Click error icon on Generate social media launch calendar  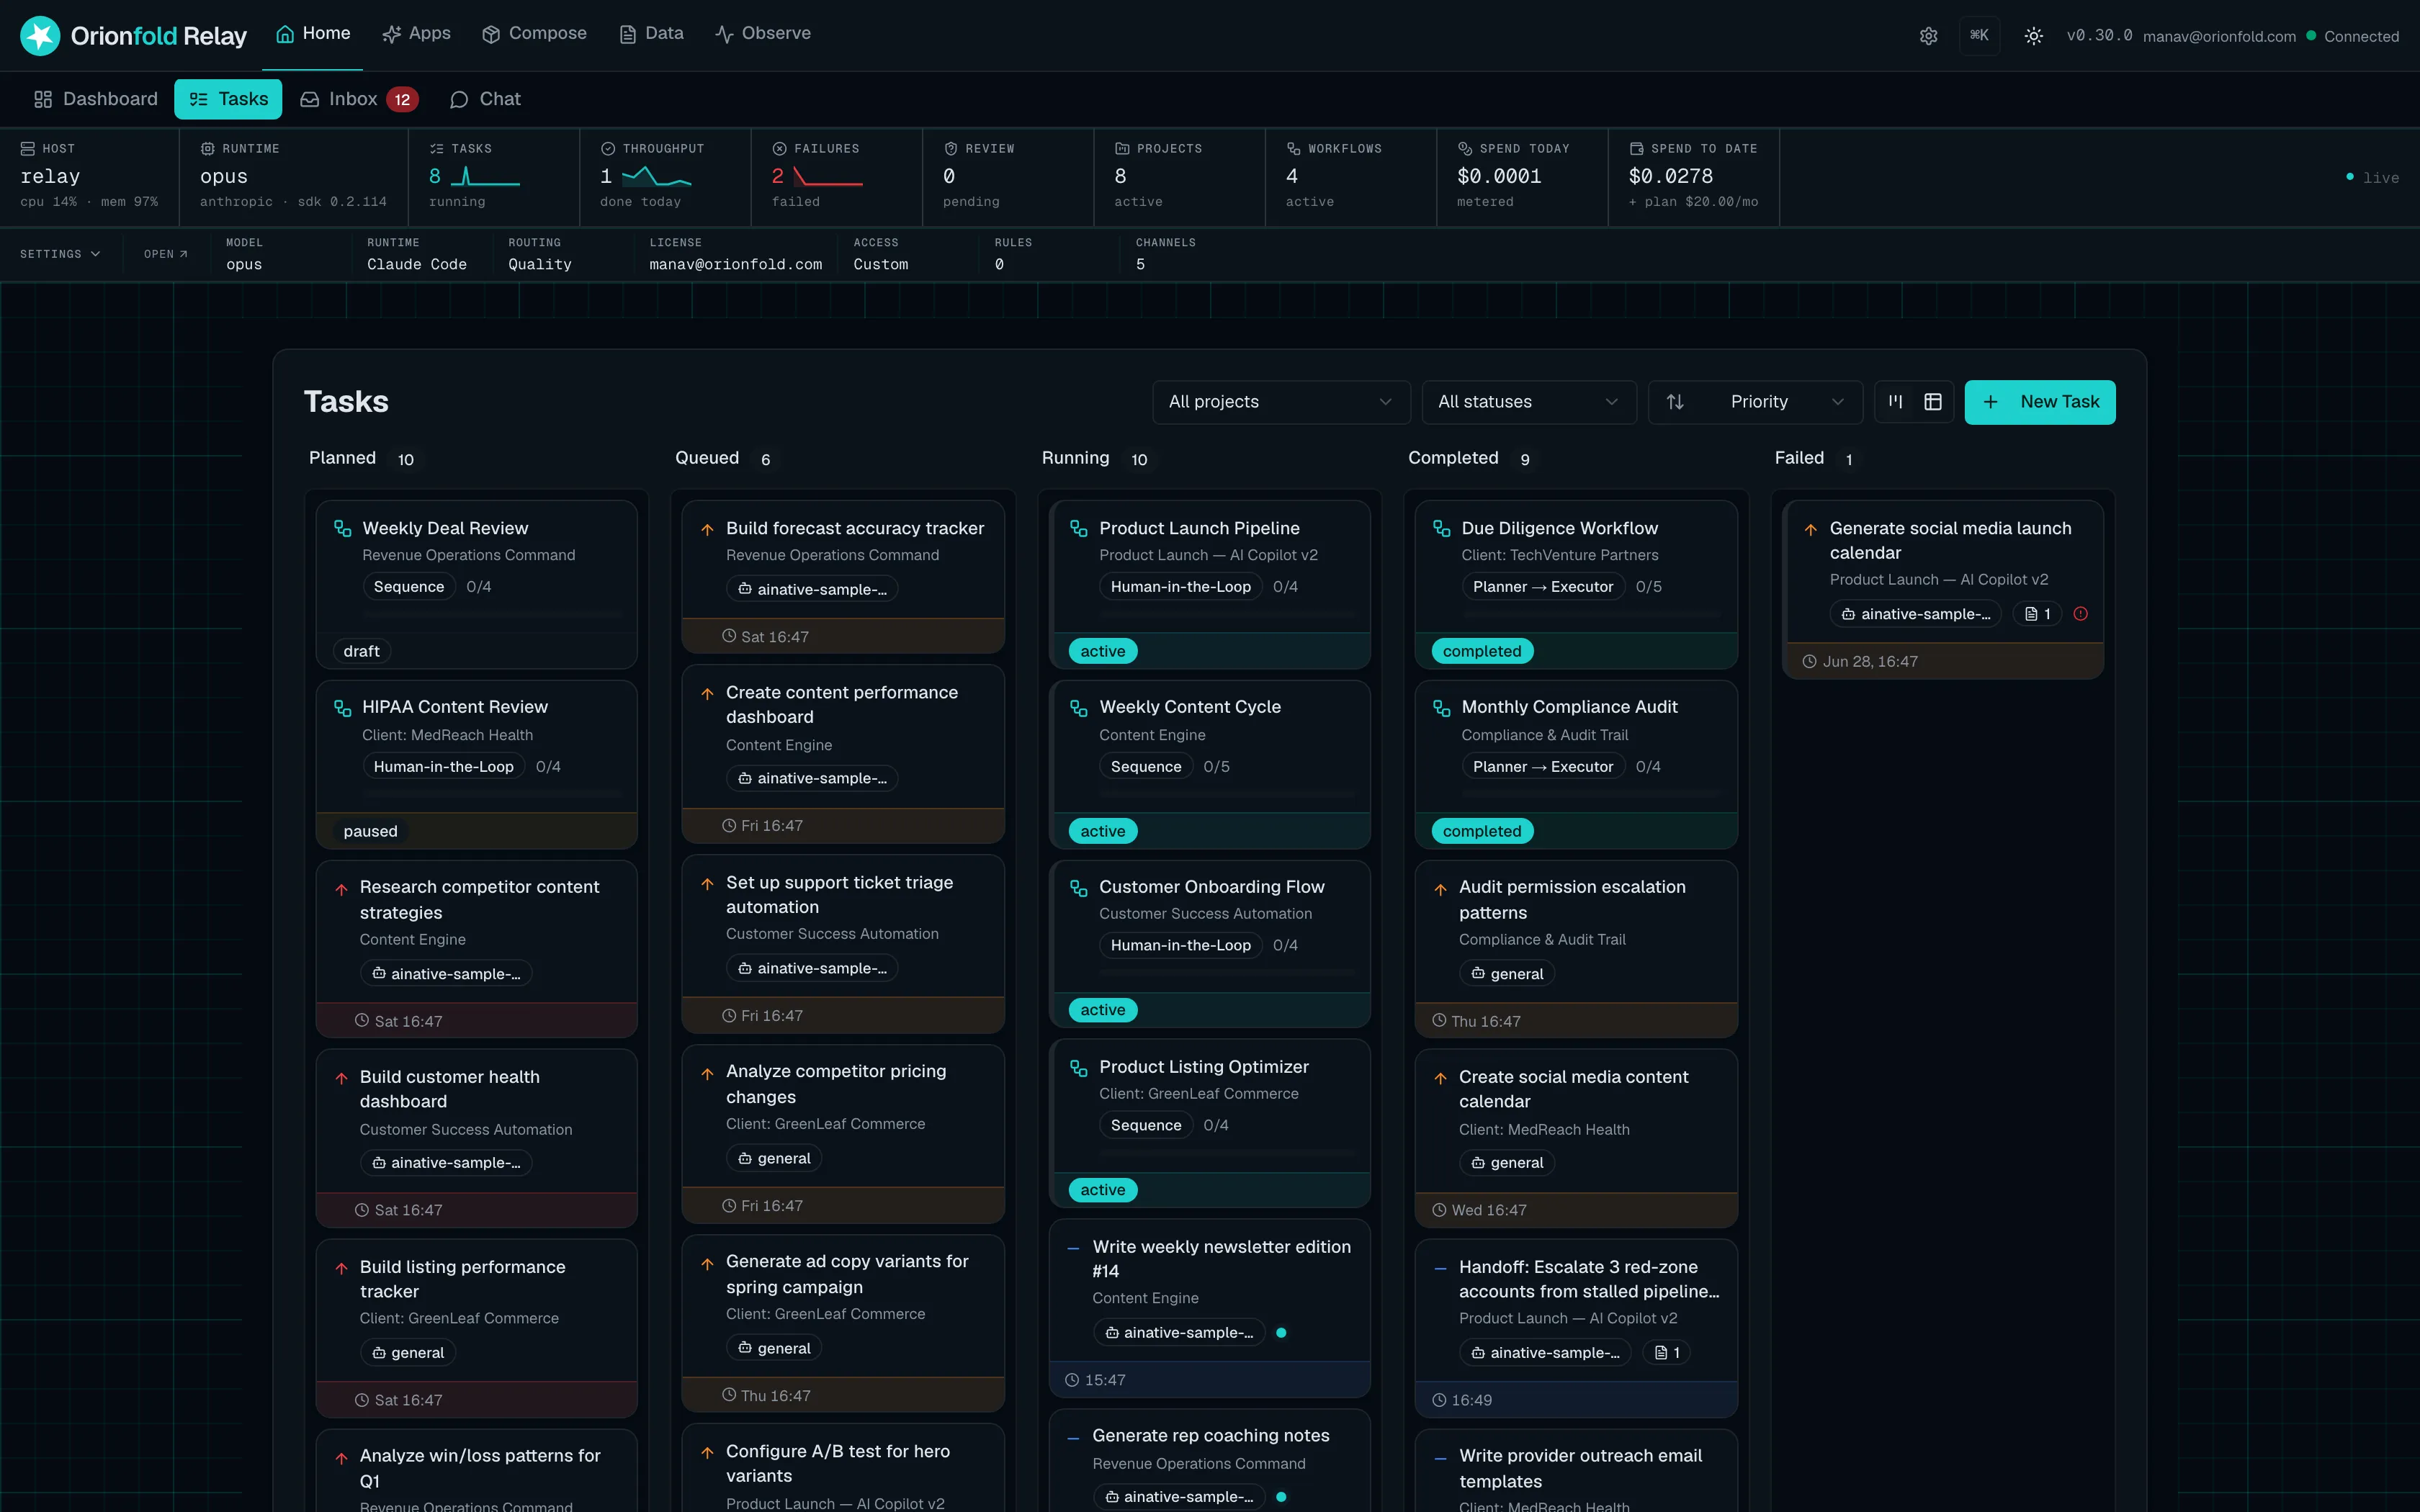click(x=2081, y=614)
